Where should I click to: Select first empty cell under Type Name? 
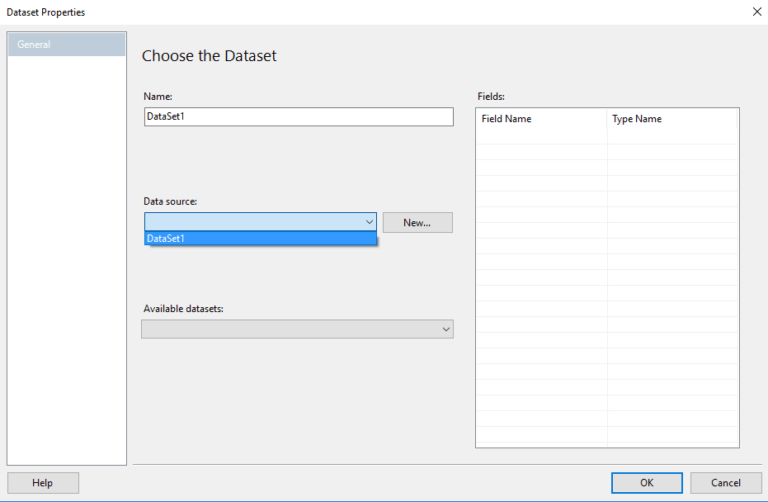point(672,136)
